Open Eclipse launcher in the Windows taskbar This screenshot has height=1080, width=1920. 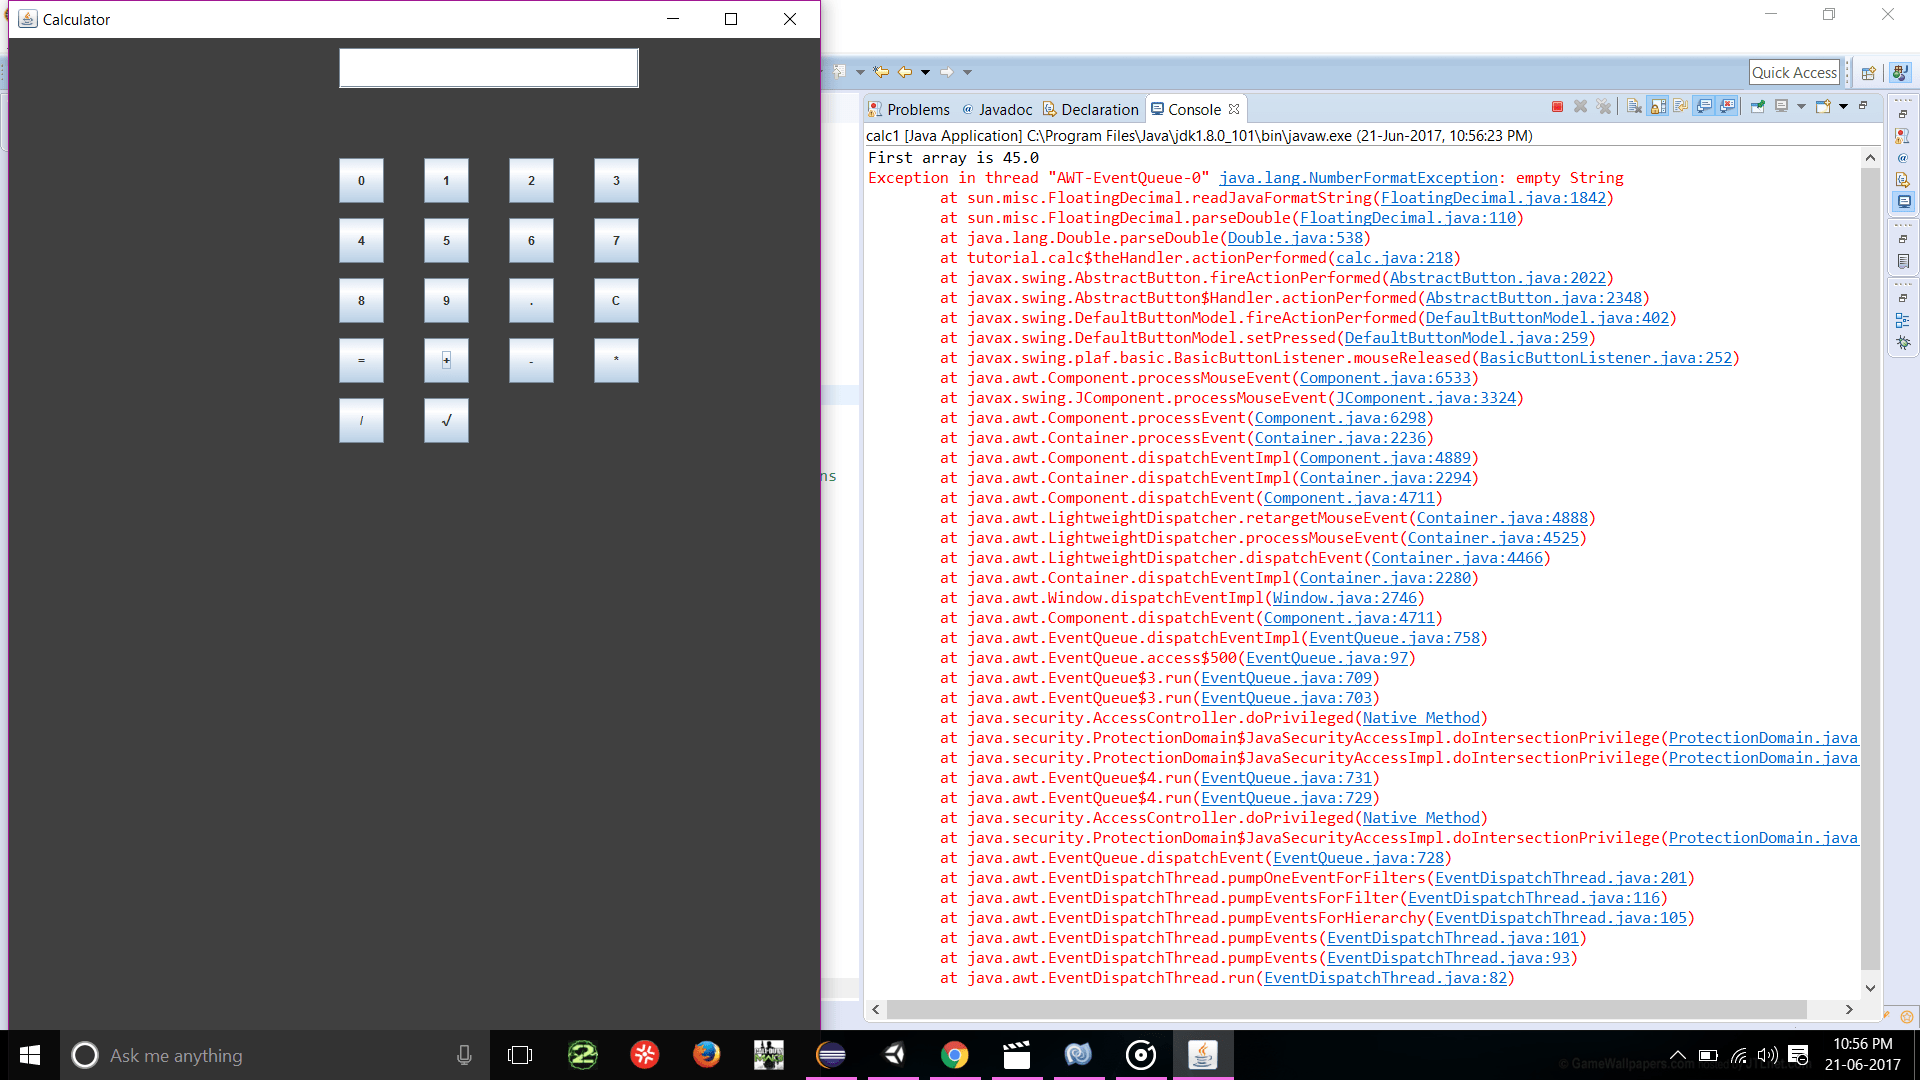830,1055
